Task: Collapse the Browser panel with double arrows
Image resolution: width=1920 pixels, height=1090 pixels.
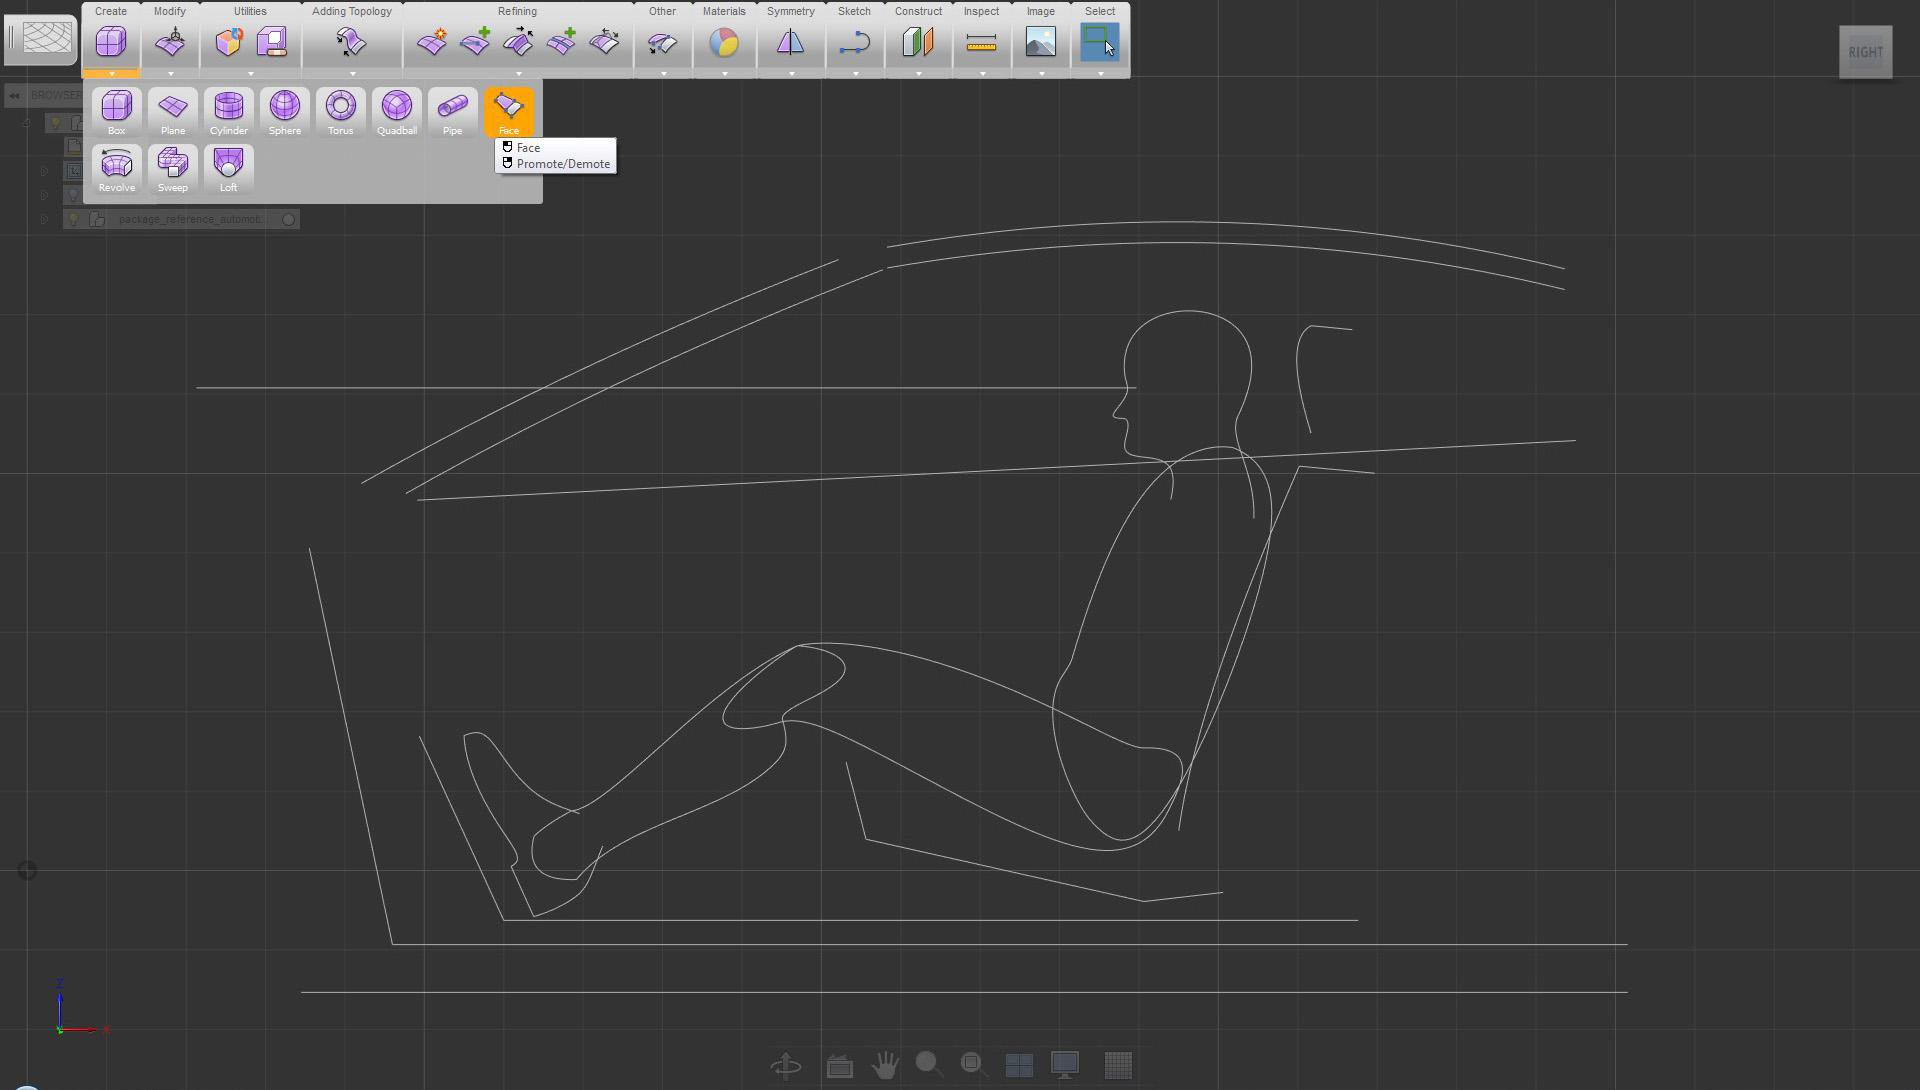Action: (14, 96)
